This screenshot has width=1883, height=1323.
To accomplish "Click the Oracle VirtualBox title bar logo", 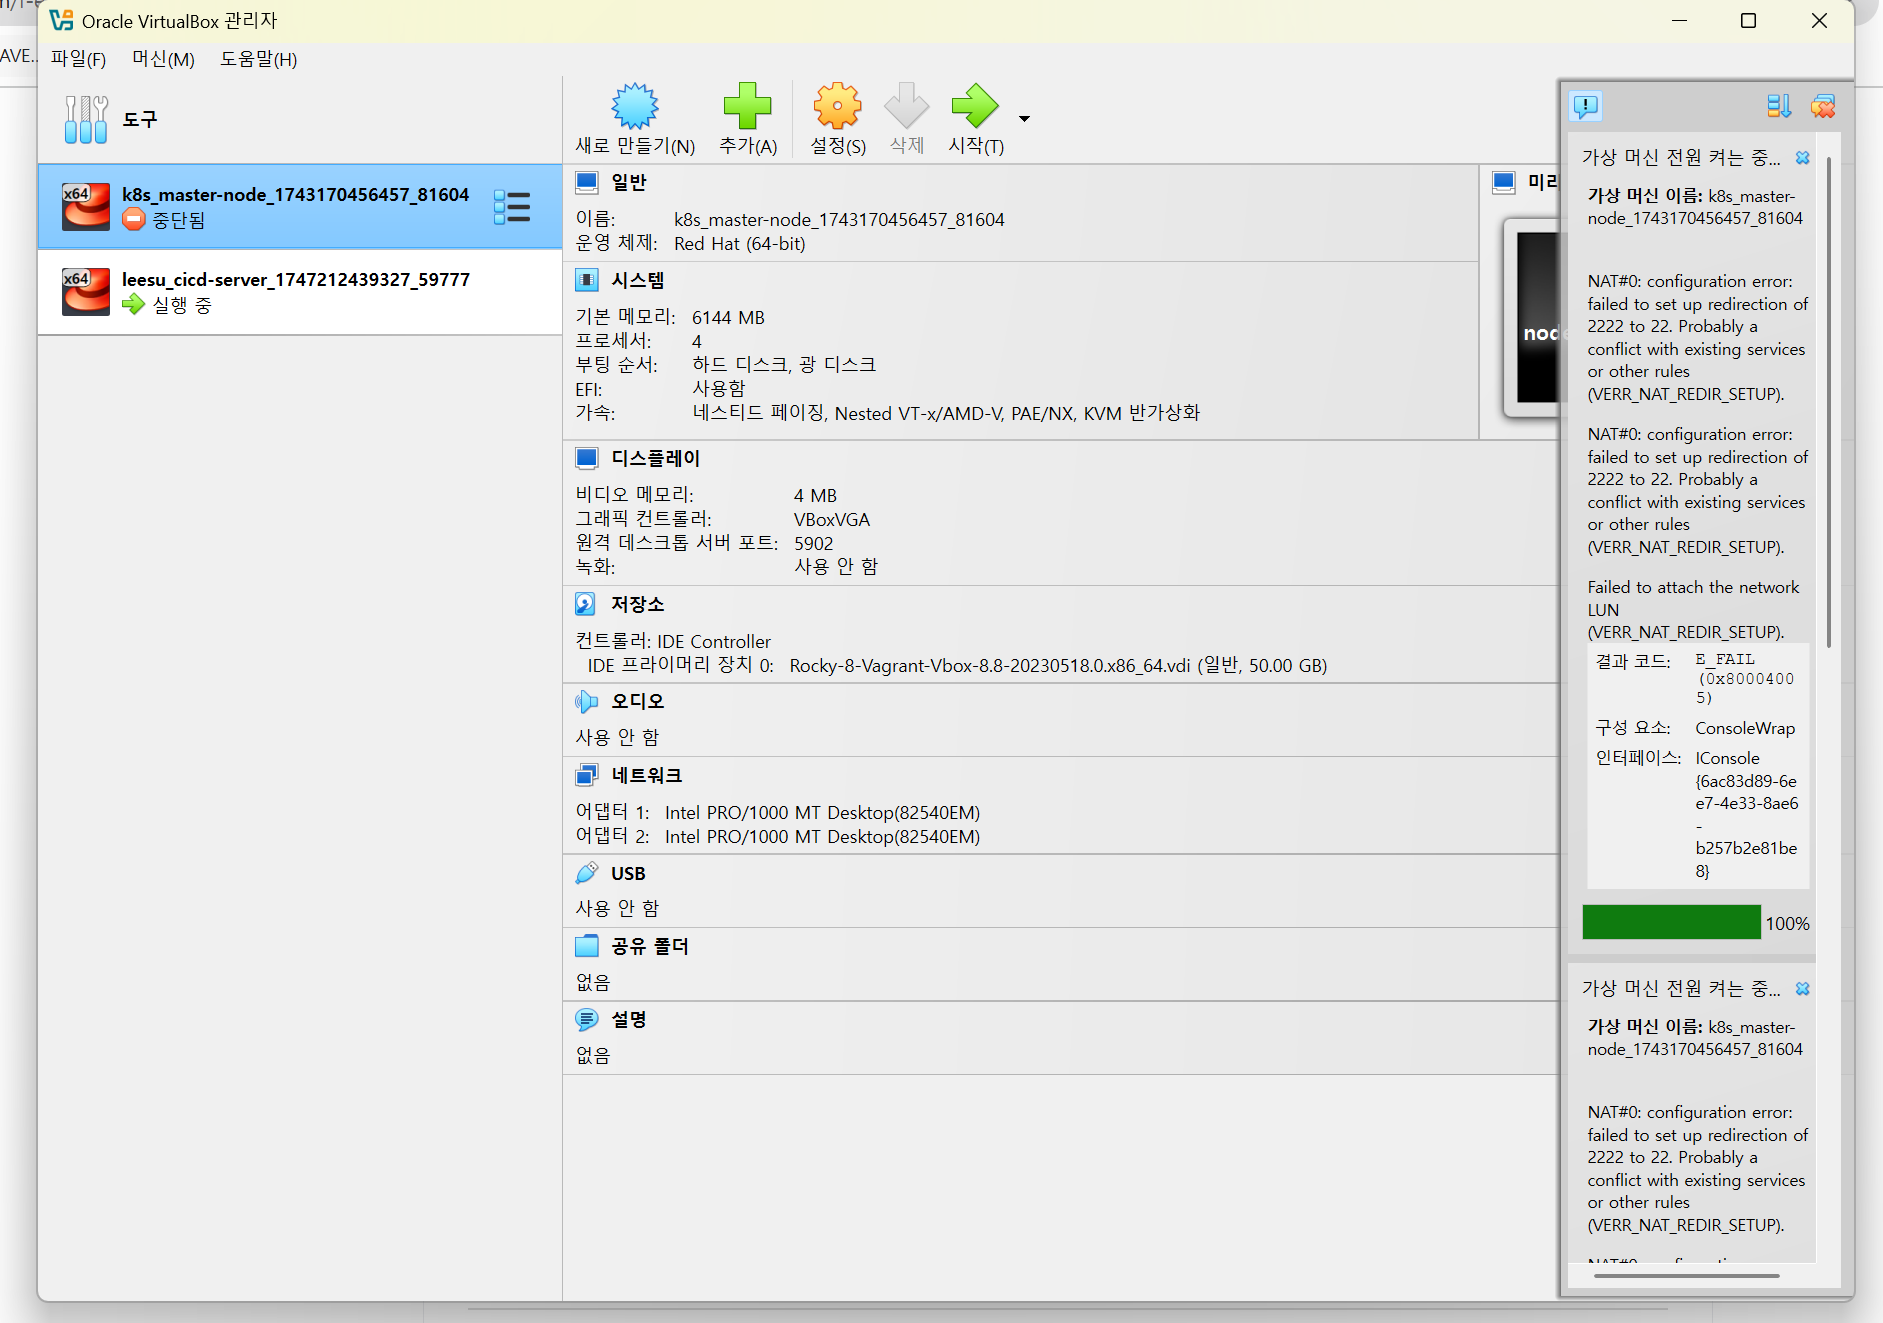I will click(61, 20).
